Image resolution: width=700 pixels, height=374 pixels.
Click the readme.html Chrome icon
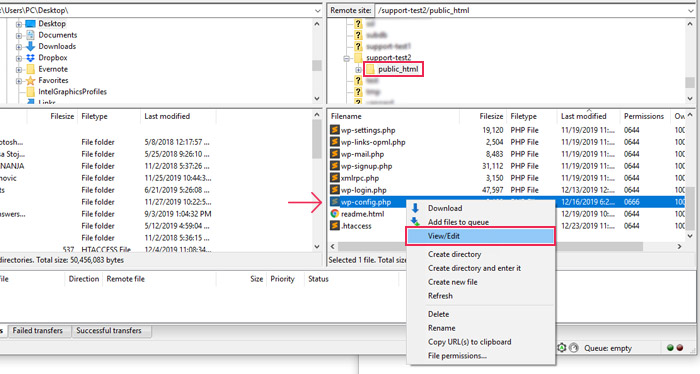point(335,214)
